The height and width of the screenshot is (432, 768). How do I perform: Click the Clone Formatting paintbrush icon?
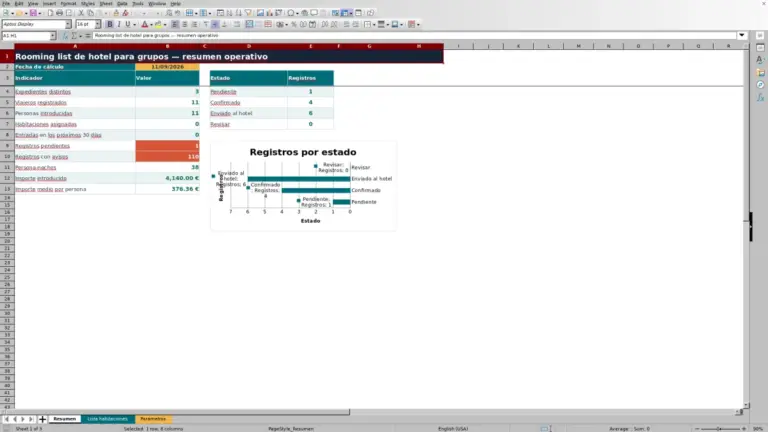pos(116,13)
